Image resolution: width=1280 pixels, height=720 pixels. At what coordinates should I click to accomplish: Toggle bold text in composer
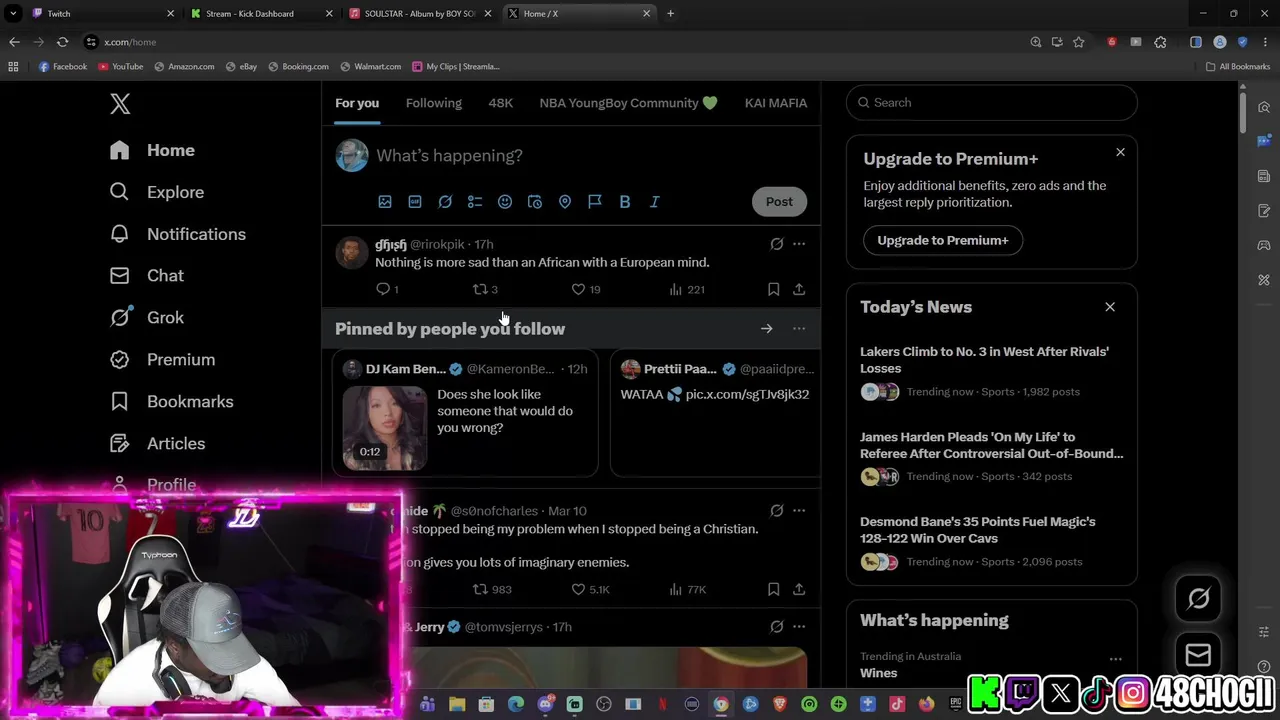(x=625, y=202)
